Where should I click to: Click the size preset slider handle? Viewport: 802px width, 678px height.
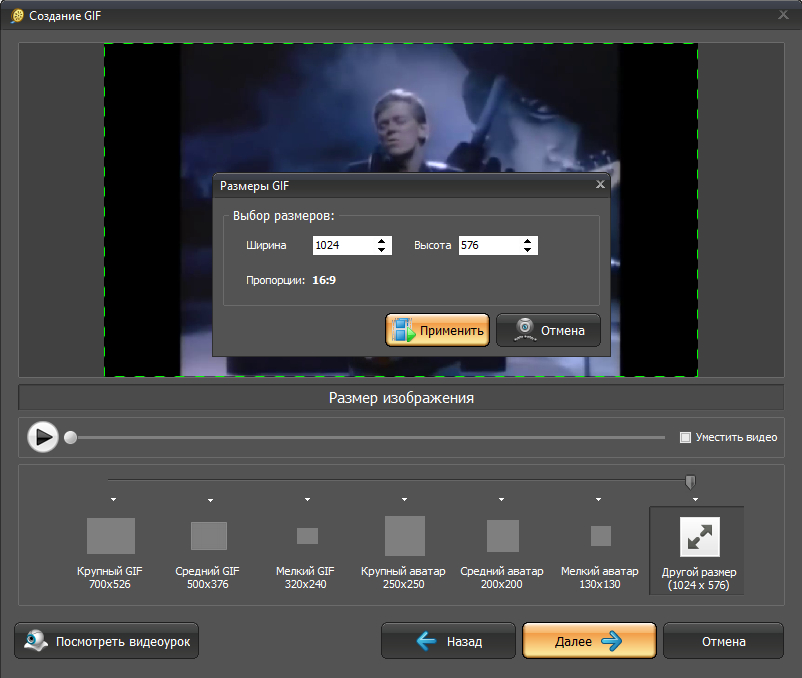click(x=690, y=482)
